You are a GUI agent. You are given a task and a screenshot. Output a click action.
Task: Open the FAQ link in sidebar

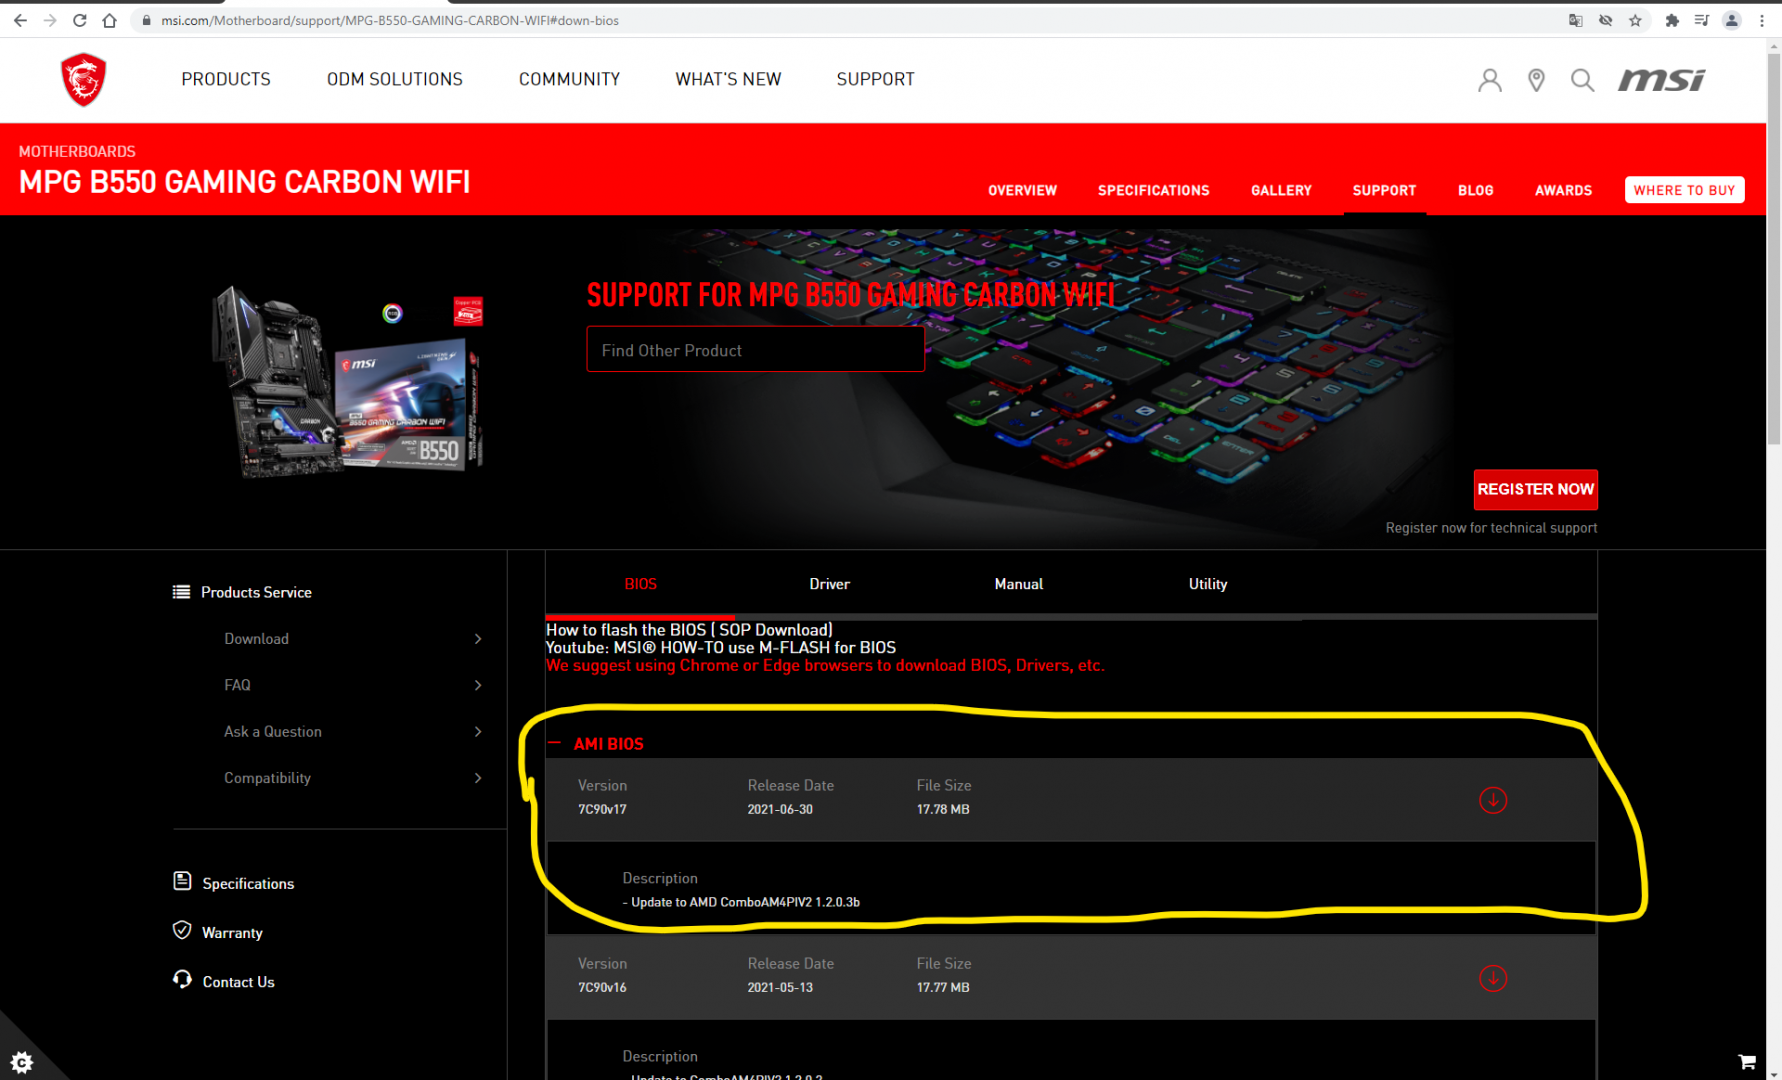point(237,685)
